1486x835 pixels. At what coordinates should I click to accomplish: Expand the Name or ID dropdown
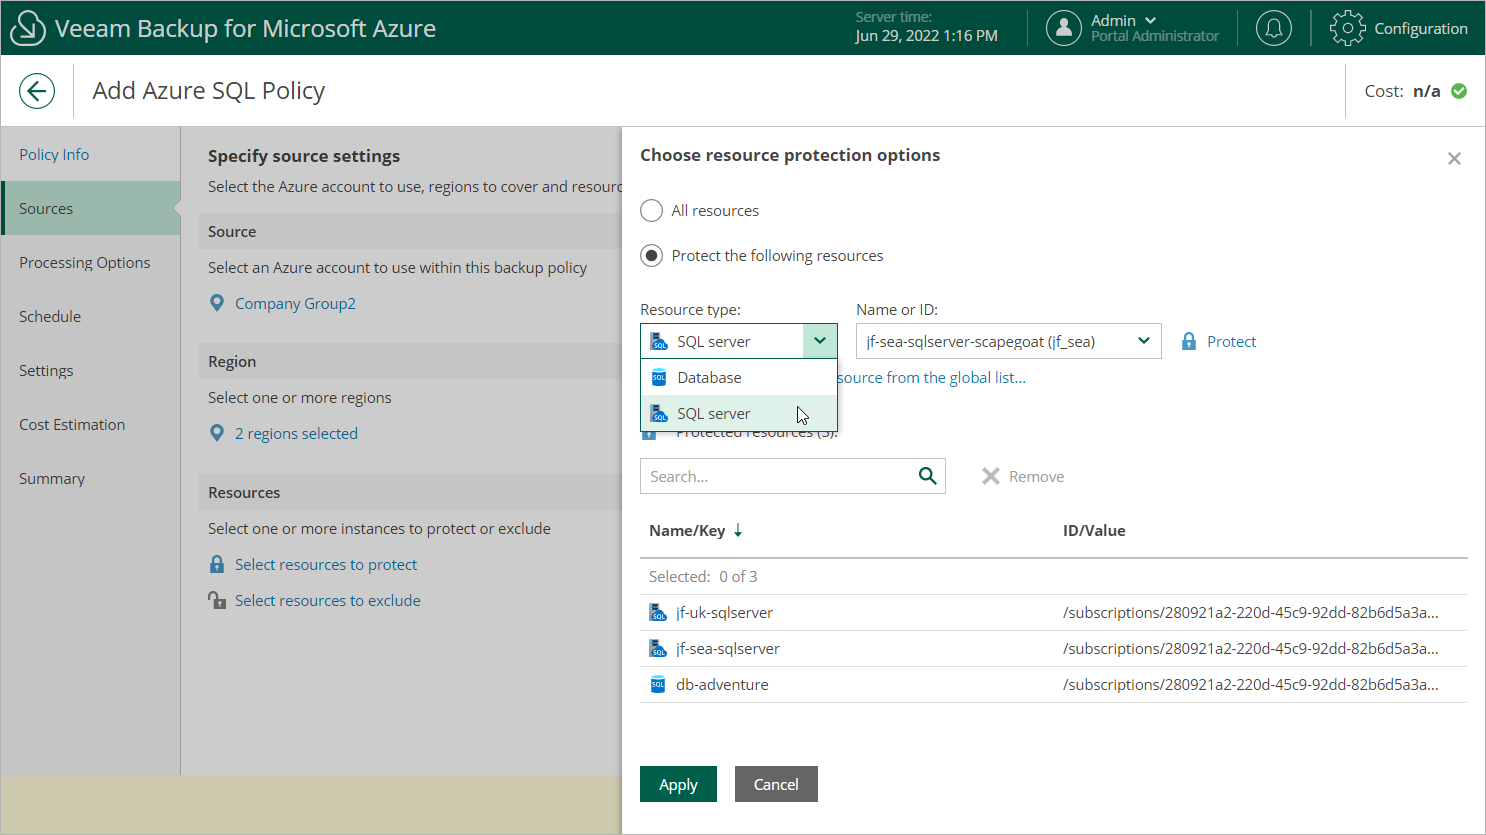[x=1143, y=341]
